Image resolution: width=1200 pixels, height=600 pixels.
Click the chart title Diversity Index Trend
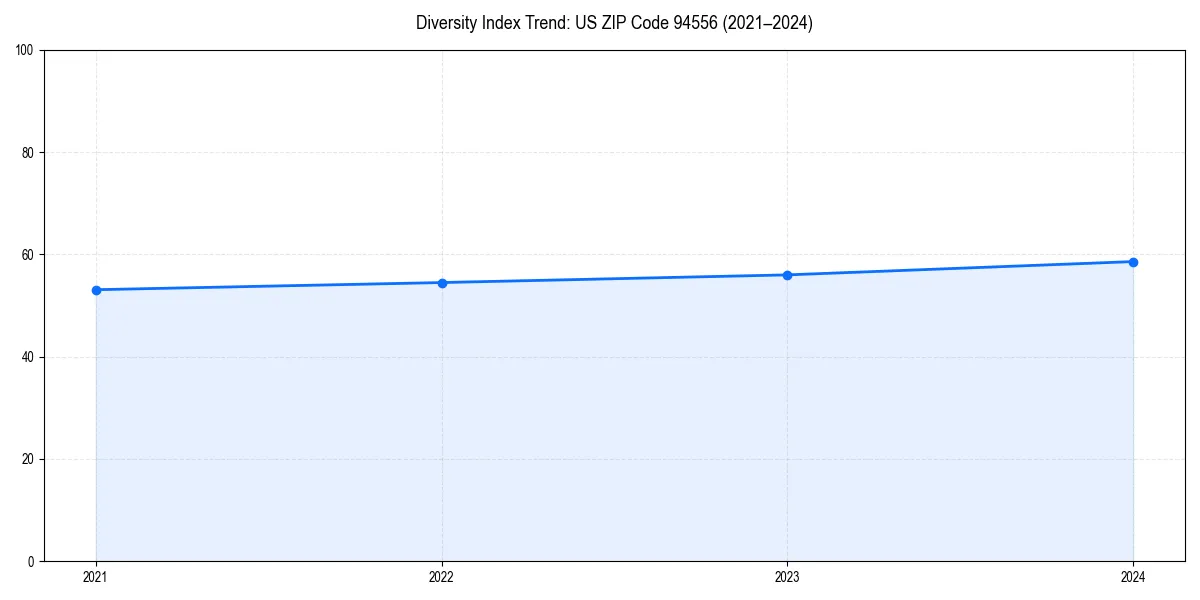pos(614,23)
